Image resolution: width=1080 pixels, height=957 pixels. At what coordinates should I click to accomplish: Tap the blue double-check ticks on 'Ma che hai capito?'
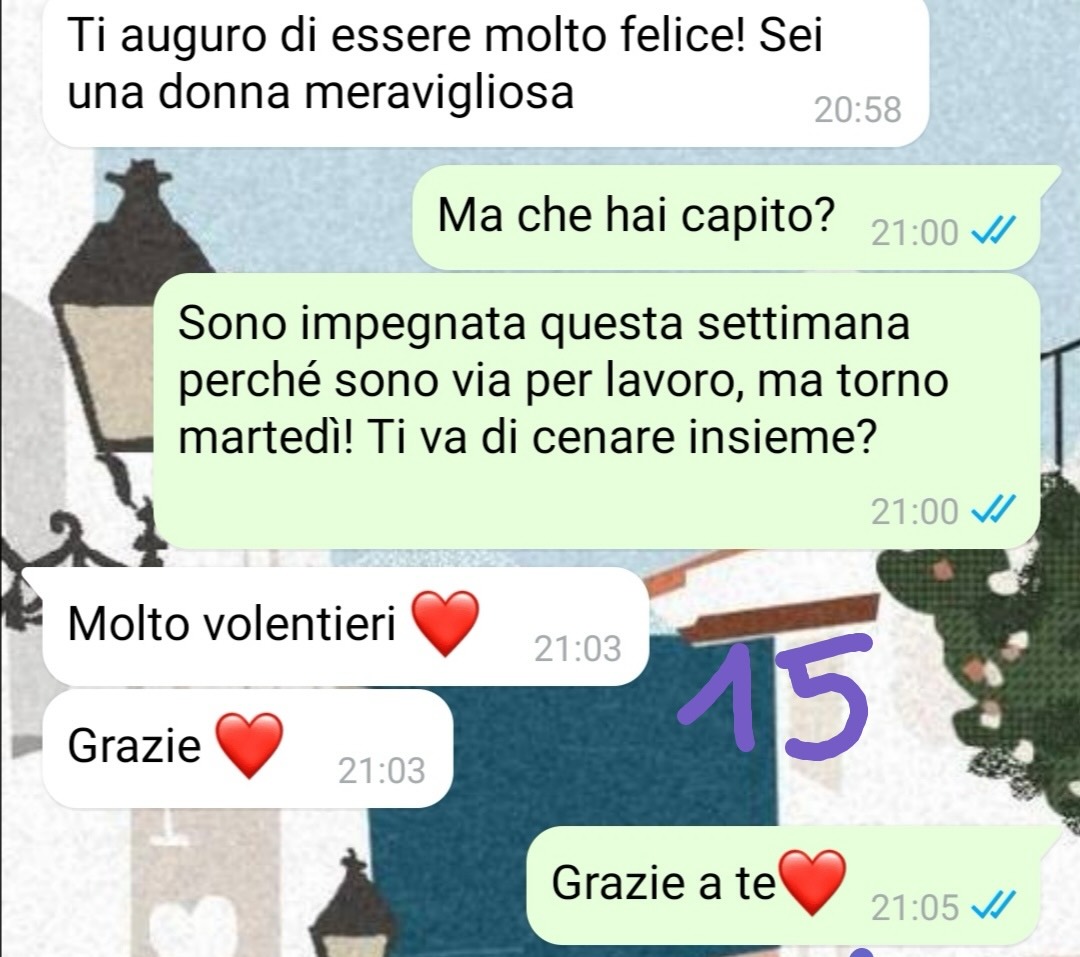pyautogui.click(x=993, y=232)
